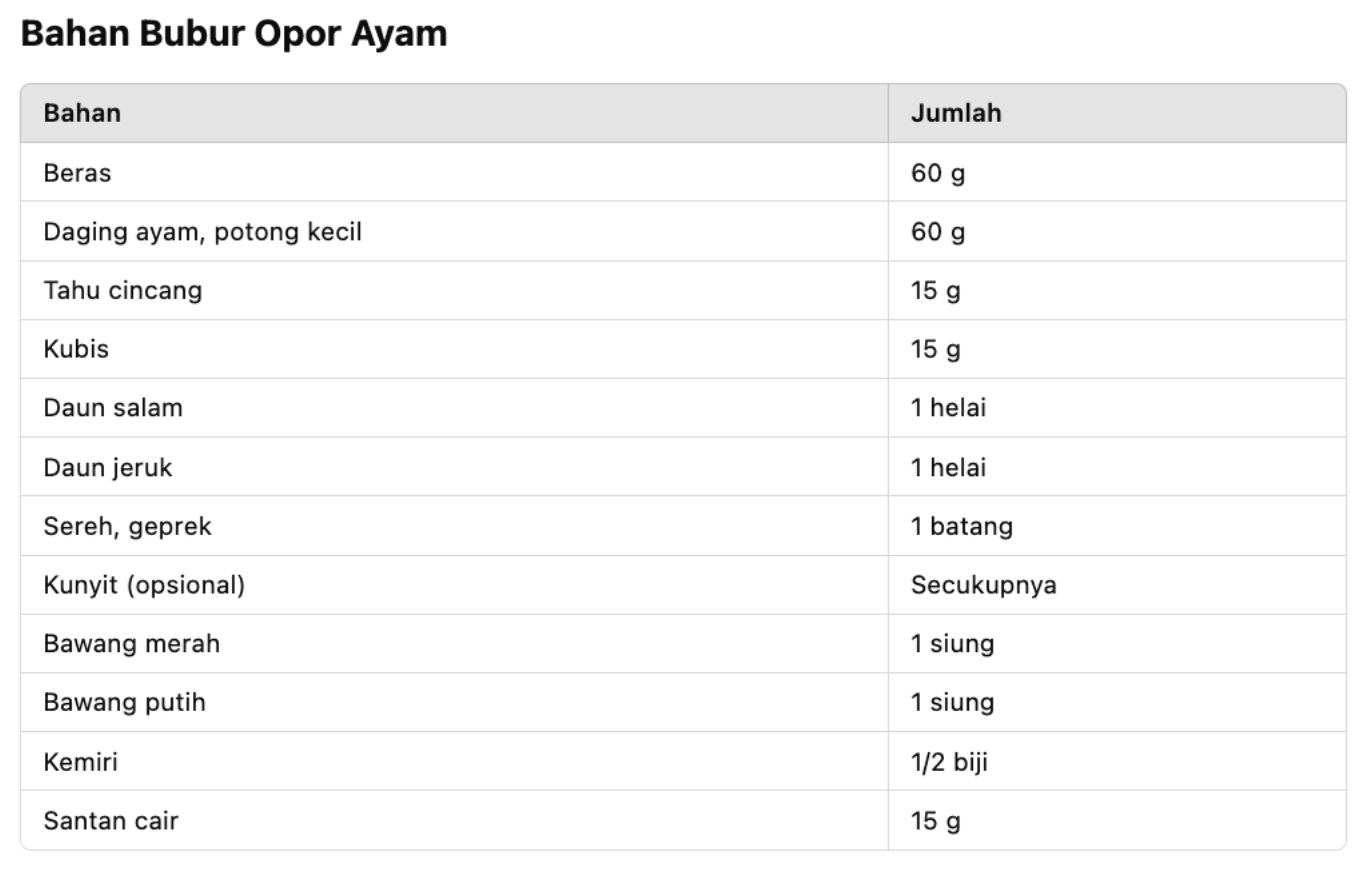Click the "Kubis" ingredient cell
Viewport: 1366px width, 878px height.
[x=76, y=349]
